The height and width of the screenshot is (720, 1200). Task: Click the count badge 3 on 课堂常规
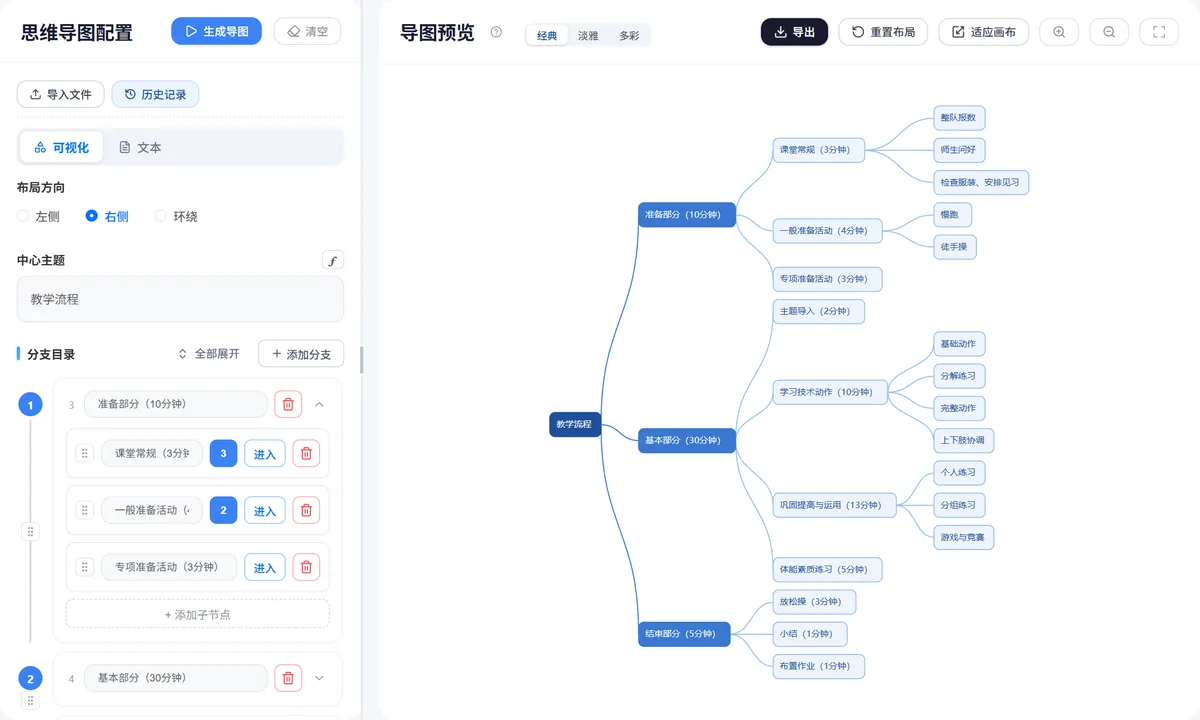click(223, 453)
